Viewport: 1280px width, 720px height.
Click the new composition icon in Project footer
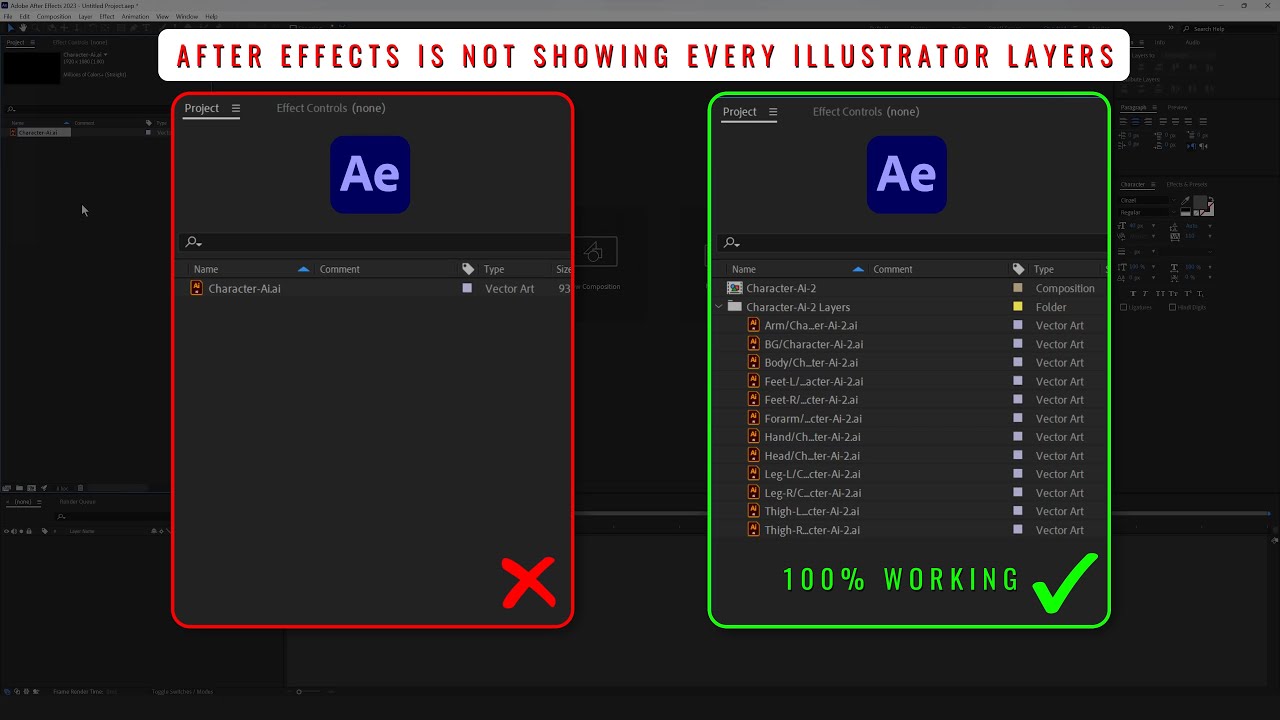31,488
